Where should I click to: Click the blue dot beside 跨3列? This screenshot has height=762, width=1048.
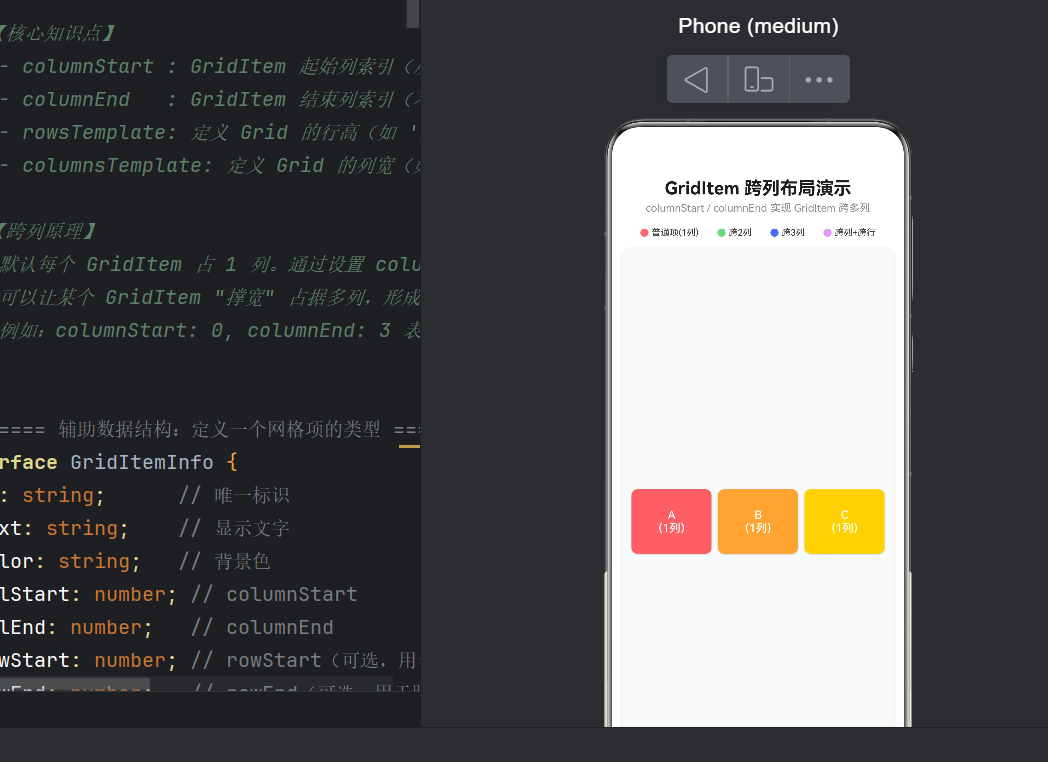774,233
